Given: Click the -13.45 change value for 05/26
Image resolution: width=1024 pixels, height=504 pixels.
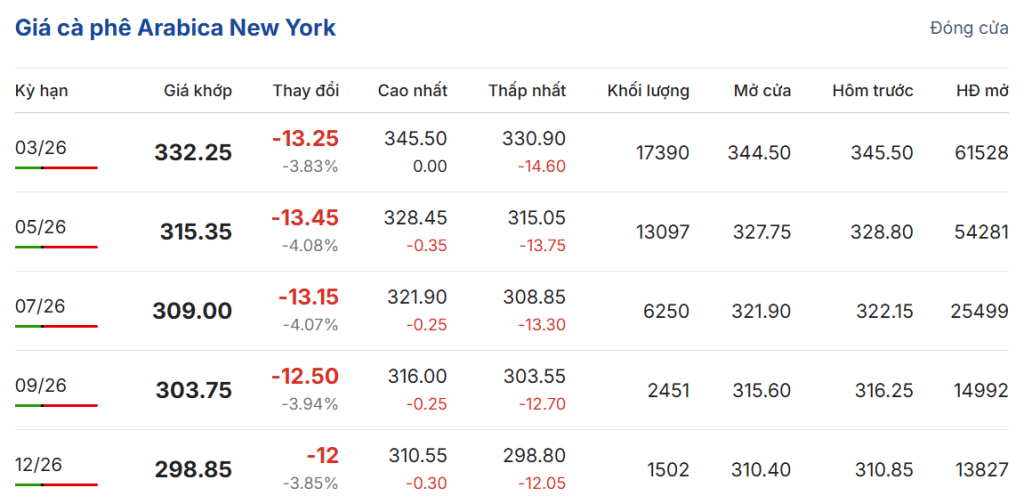Looking at the screenshot, I should click(x=305, y=218).
